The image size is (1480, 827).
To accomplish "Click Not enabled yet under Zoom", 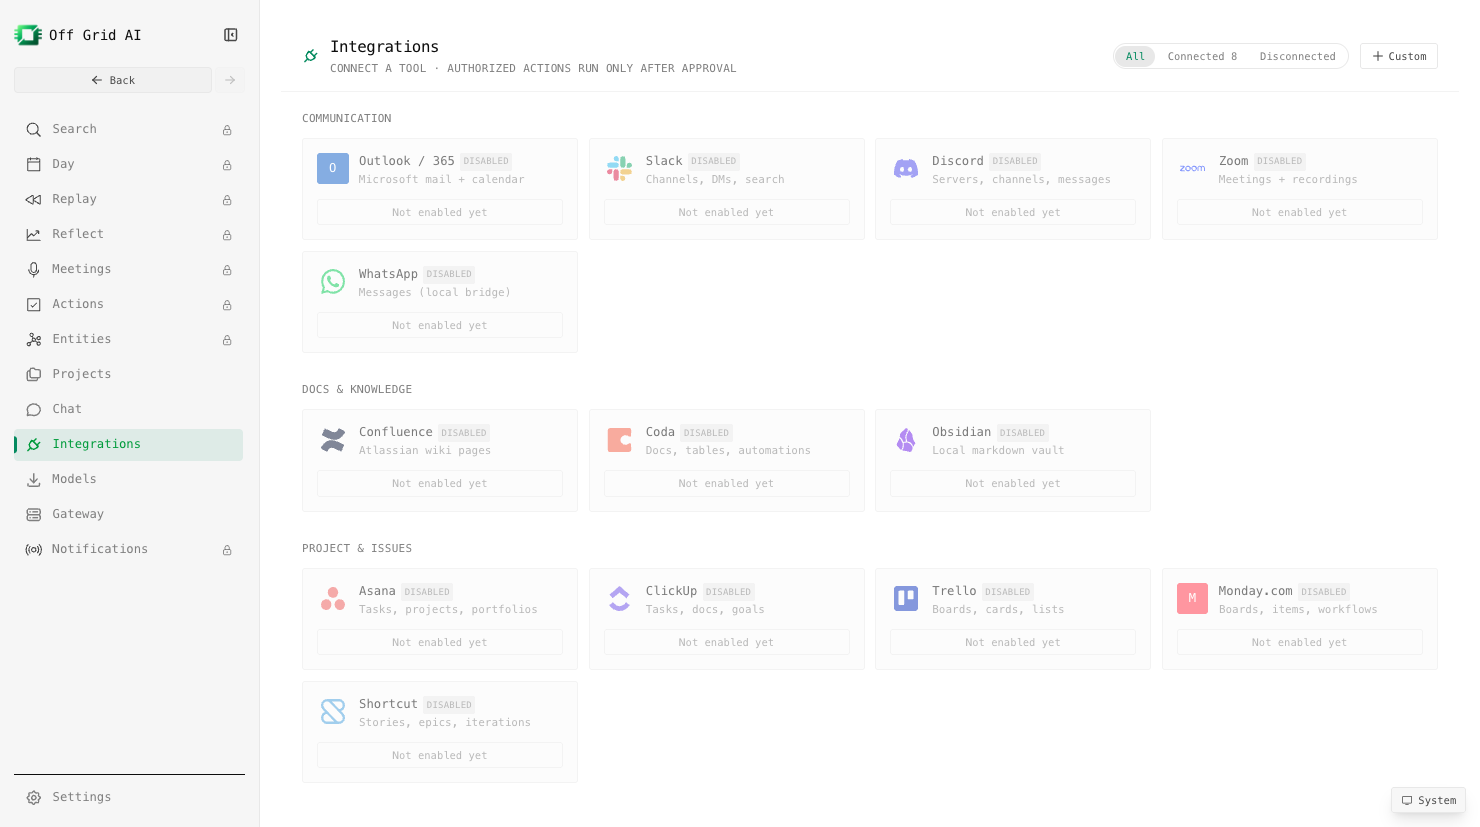I will coord(1300,212).
